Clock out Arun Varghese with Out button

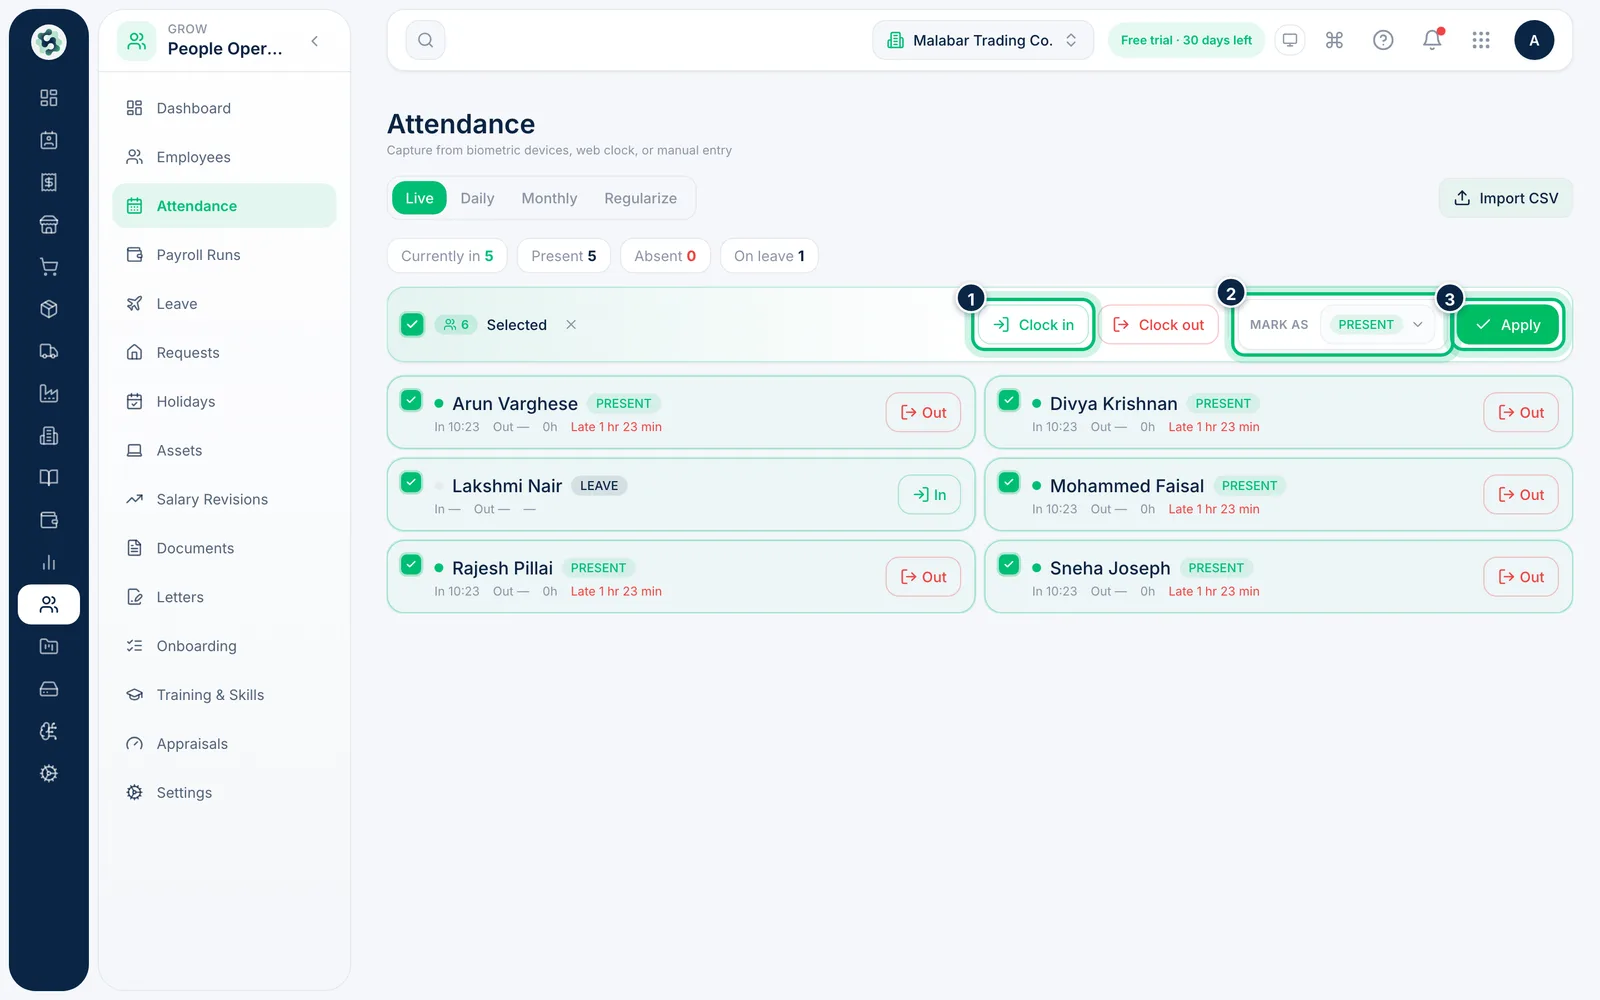923,412
